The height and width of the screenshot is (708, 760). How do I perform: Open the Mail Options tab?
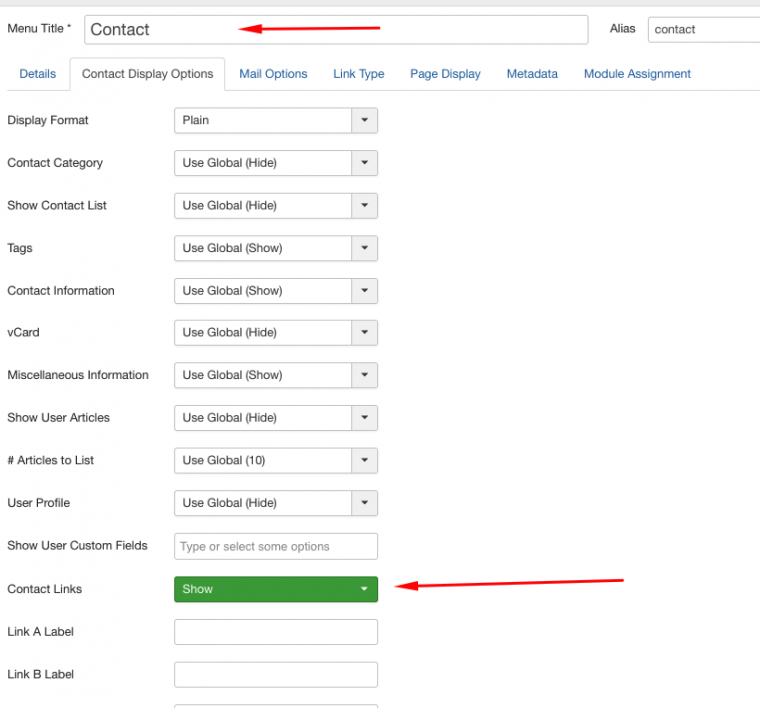tap(273, 74)
